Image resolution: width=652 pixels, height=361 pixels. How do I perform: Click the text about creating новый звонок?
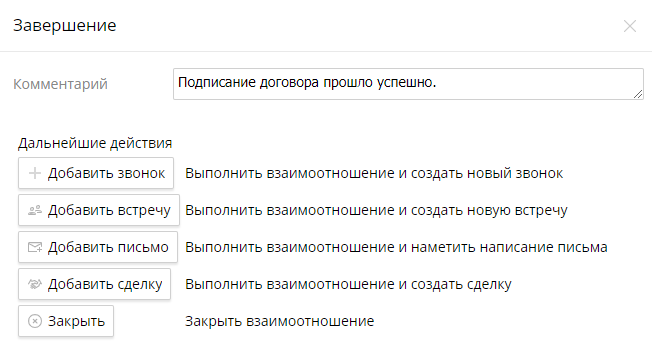click(x=374, y=173)
